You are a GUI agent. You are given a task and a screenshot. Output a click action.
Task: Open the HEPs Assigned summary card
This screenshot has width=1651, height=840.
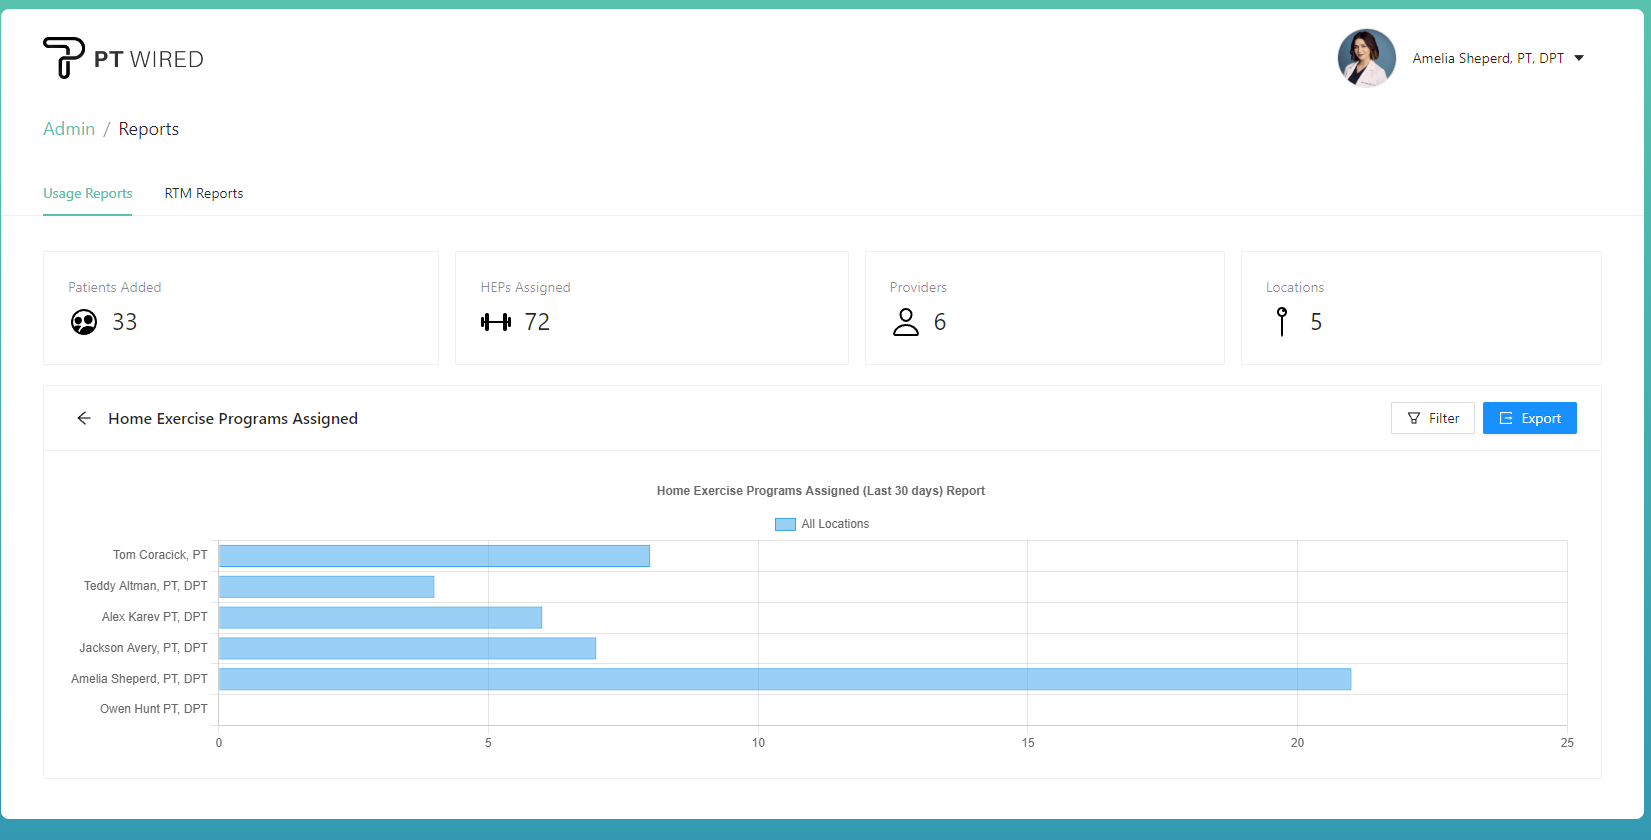click(x=651, y=308)
